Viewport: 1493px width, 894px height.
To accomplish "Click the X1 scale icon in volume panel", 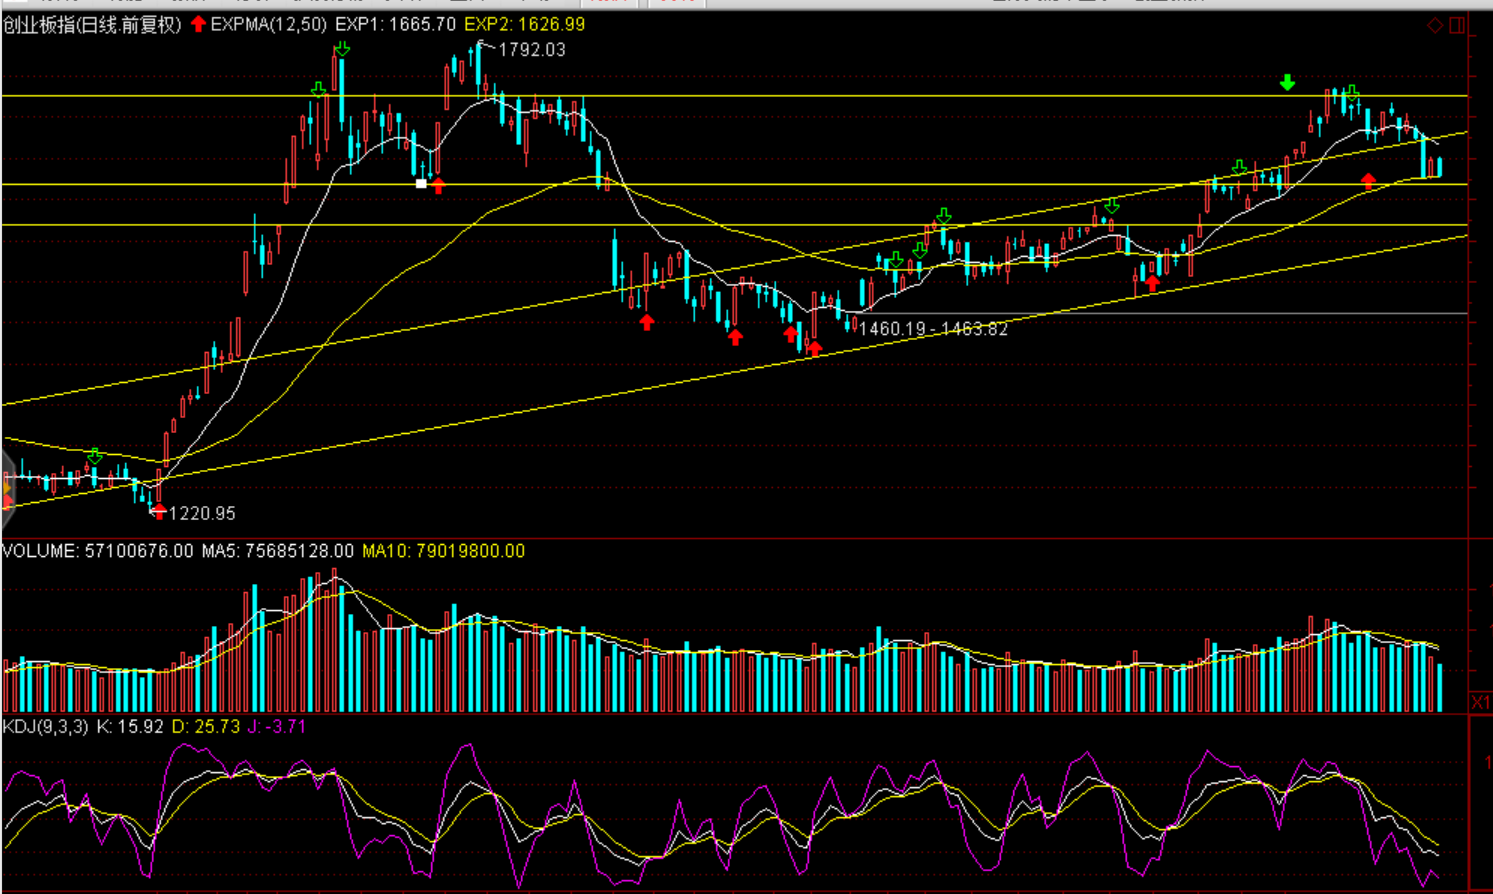I will (x=1480, y=703).
